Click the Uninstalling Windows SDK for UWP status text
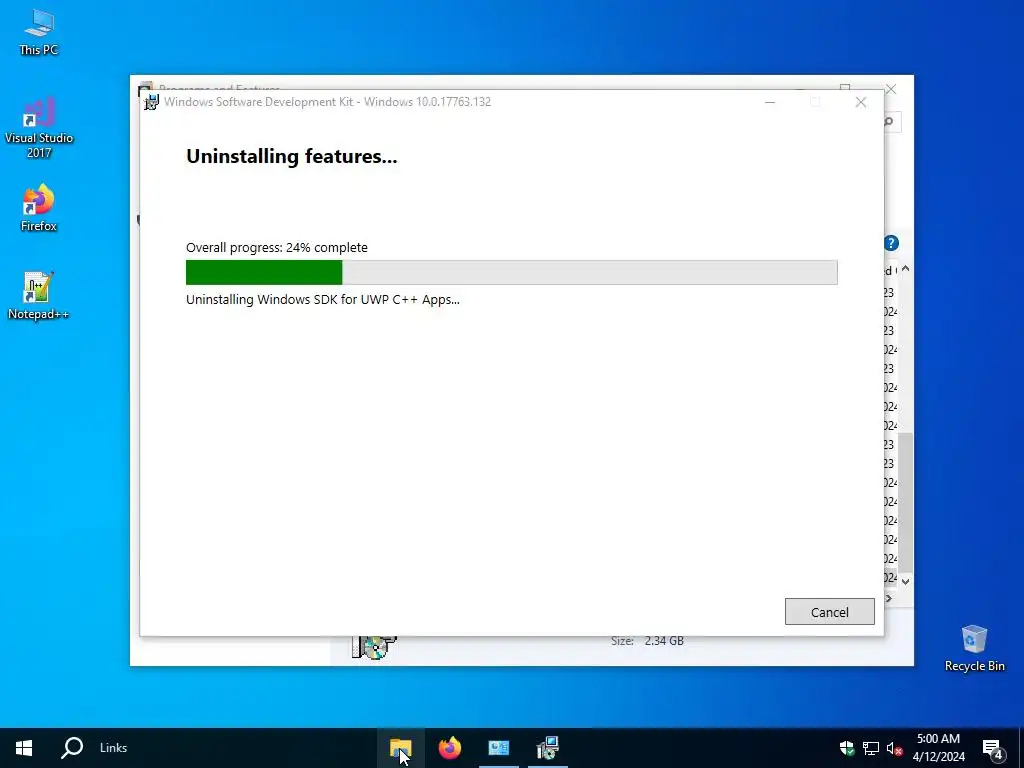 click(x=323, y=300)
